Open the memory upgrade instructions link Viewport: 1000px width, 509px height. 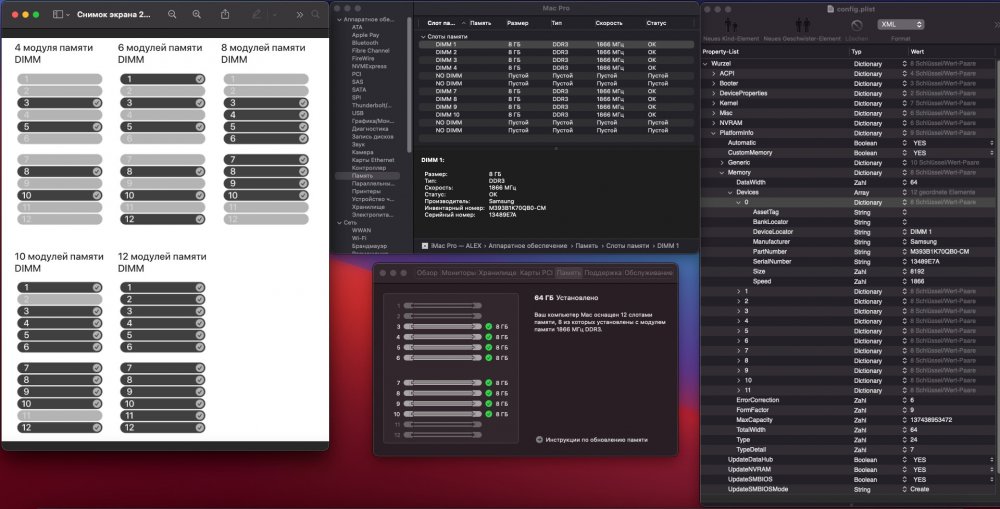coord(596,439)
